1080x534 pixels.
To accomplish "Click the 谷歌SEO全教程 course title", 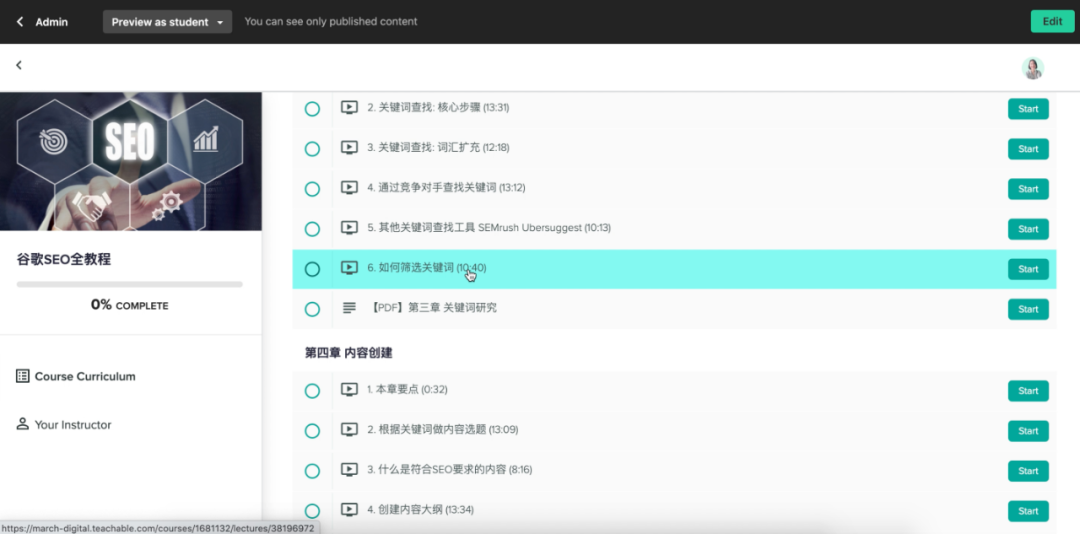I will (x=64, y=260).
